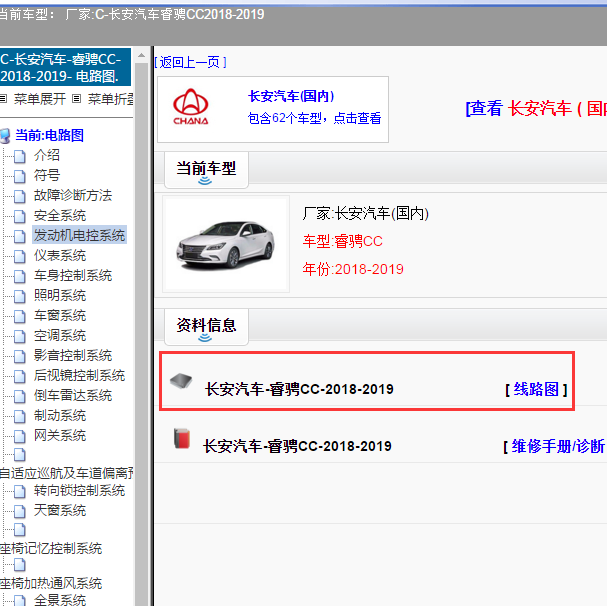Click the page icon beside 后视镜控制系统
The height and width of the screenshot is (606, 607).
[x=19, y=376]
